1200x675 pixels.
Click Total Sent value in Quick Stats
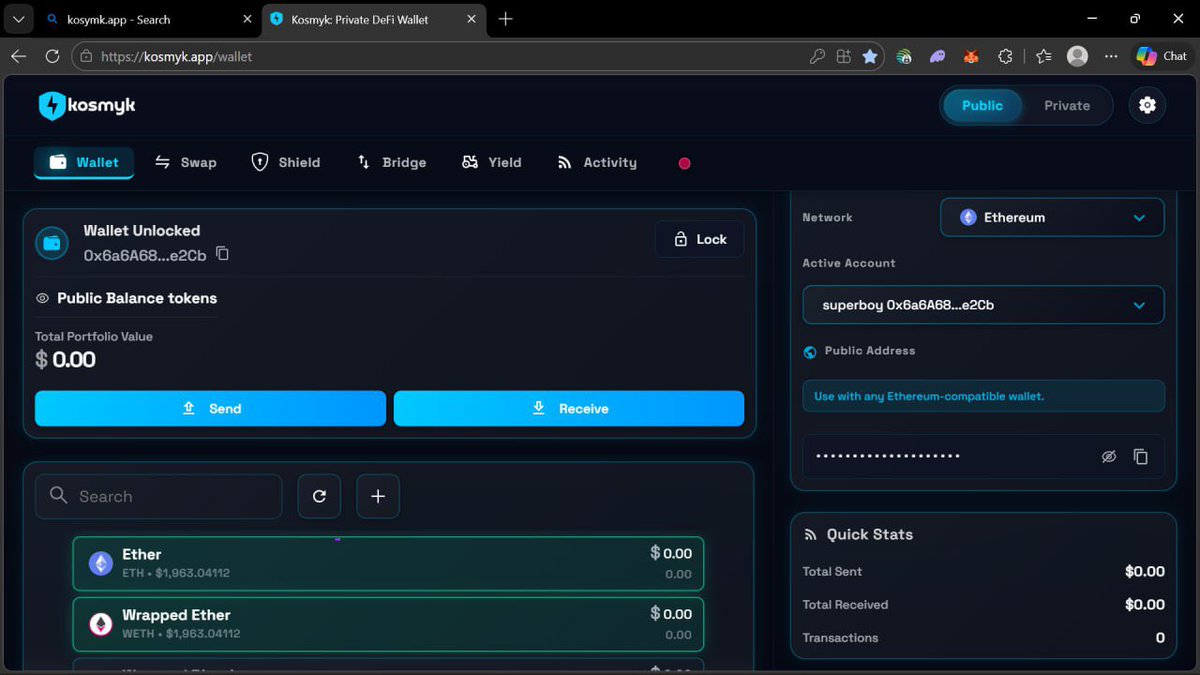pyautogui.click(x=1145, y=571)
